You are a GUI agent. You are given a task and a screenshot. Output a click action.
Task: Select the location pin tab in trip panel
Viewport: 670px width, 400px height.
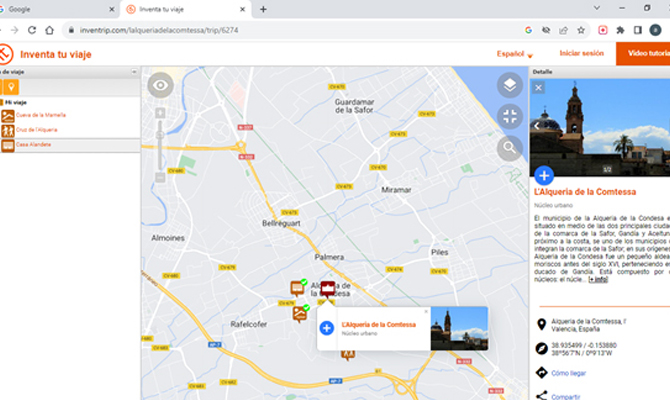(x=11, y=87)
